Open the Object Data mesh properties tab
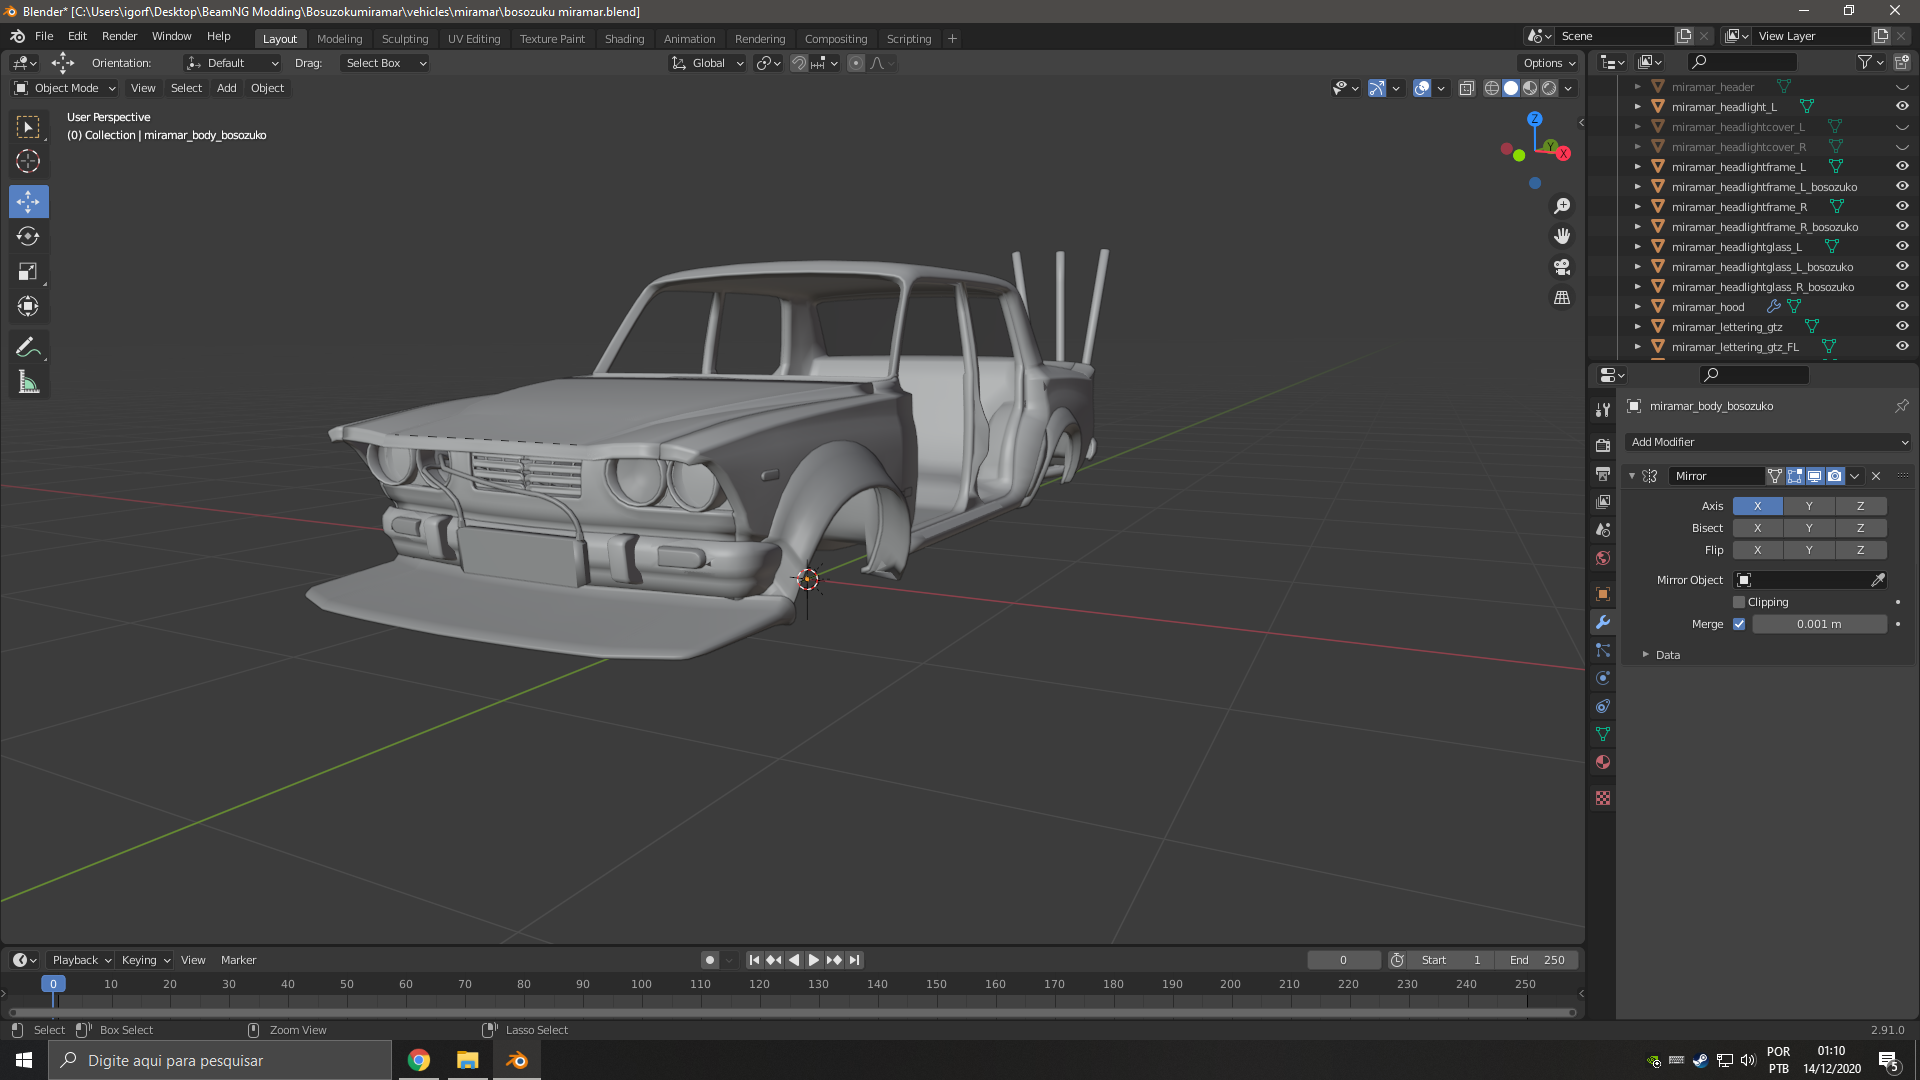This screenshot has height=1080, width=1920. coord(1603,734)
